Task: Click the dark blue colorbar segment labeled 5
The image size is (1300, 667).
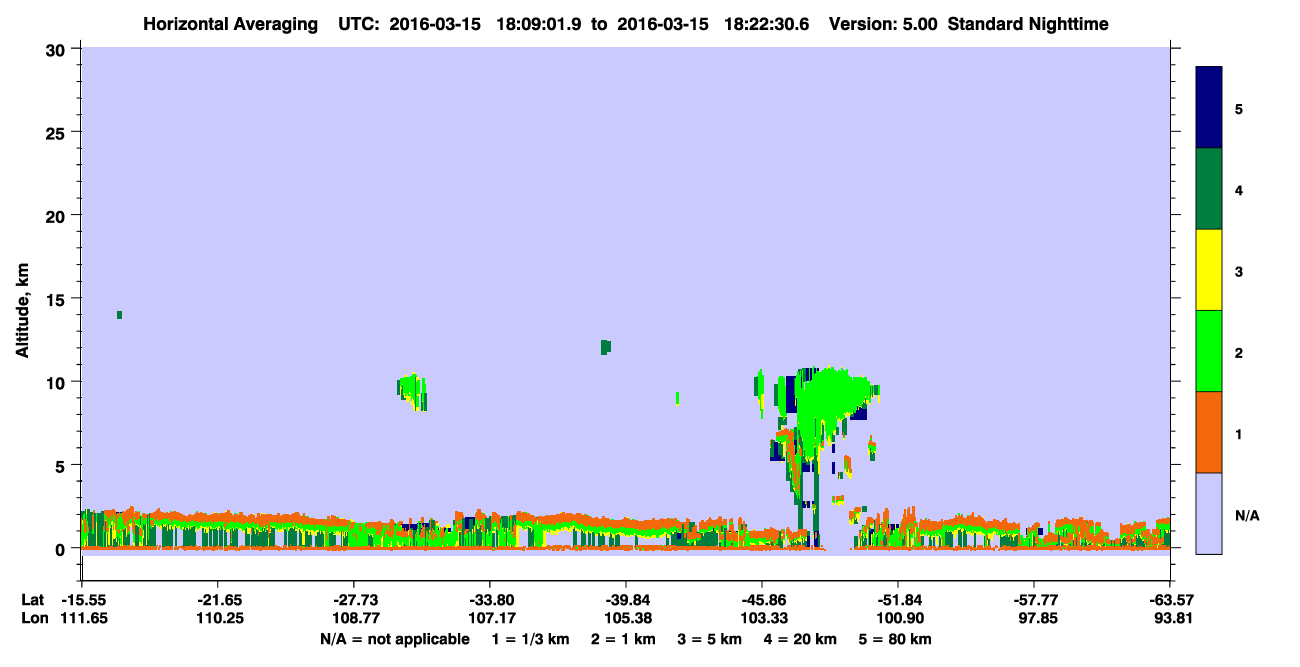Action: pyautogui.click(x=1209, y=108)
